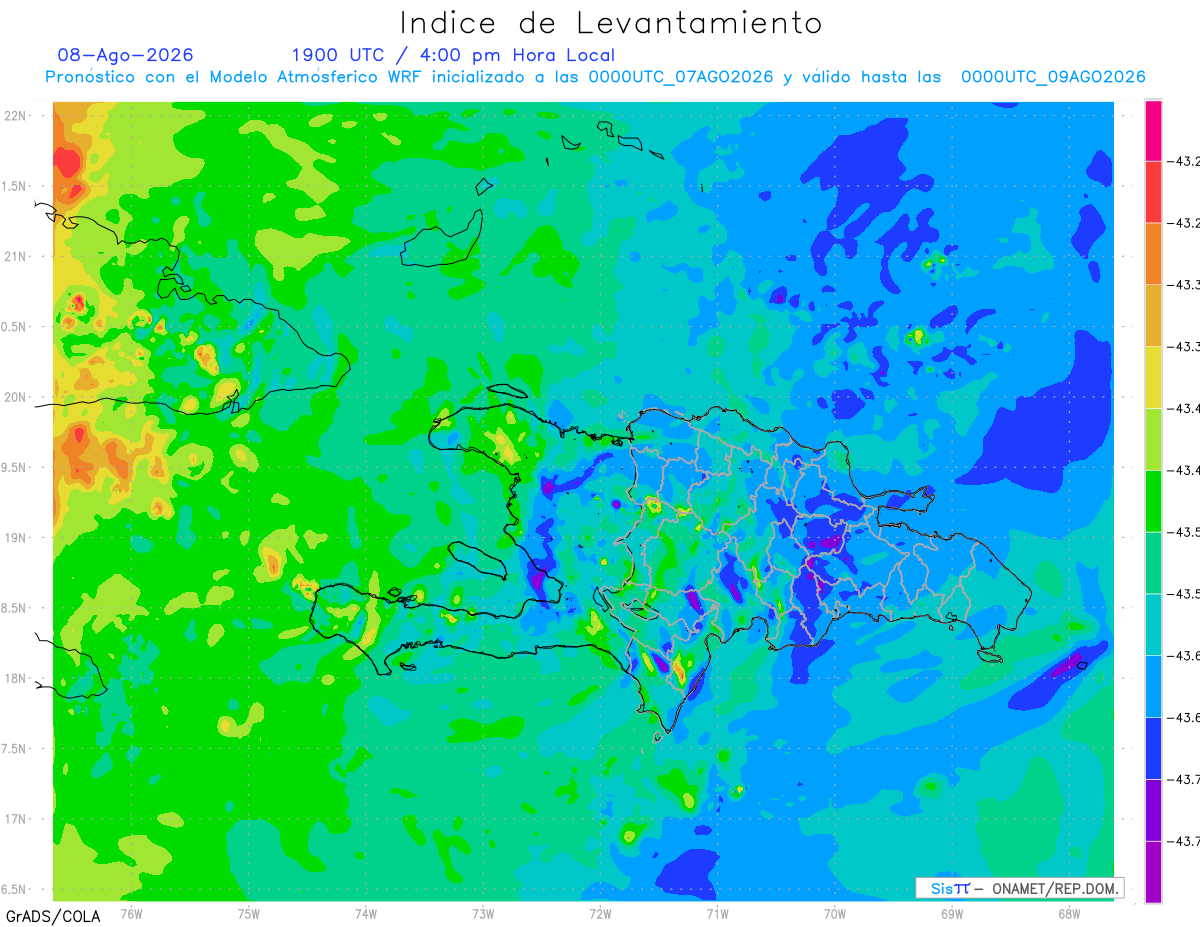This screenshot has width=1200, height=927.
Task: Click the 0000UTC_07AGO2026 initialization time
Action: pos(680,77)
